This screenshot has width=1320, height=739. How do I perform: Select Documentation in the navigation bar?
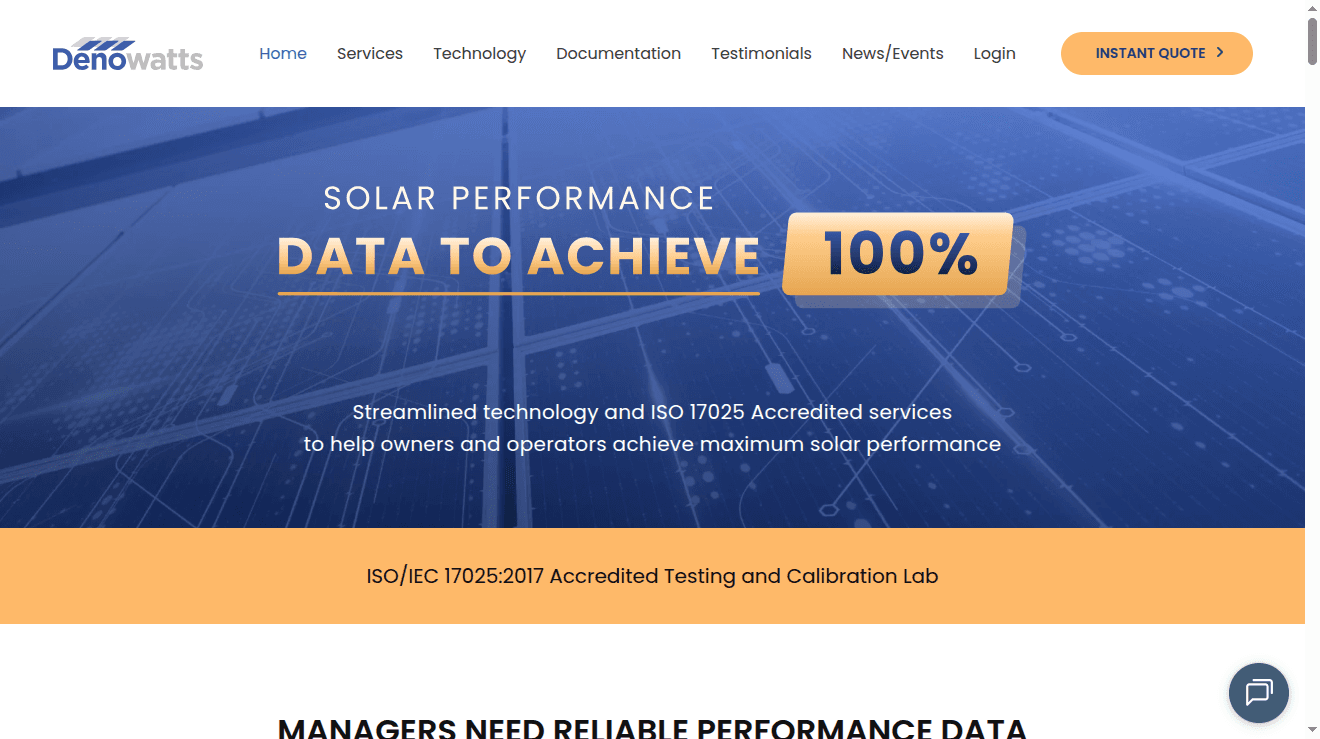click(x=618, y=54)
